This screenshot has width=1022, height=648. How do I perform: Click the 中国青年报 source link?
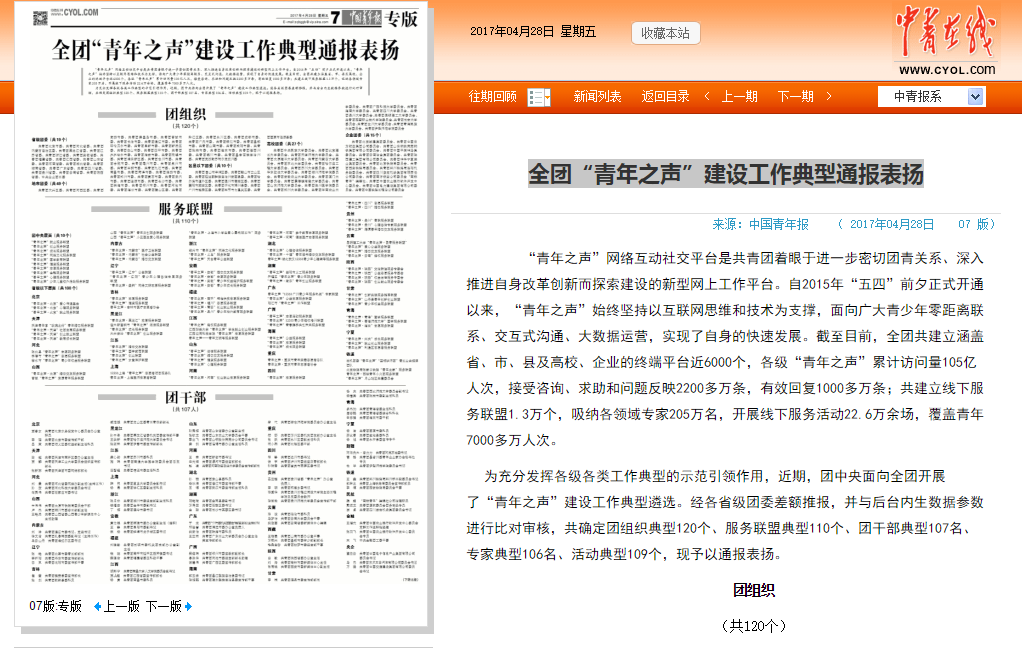[x=779, y=224]
